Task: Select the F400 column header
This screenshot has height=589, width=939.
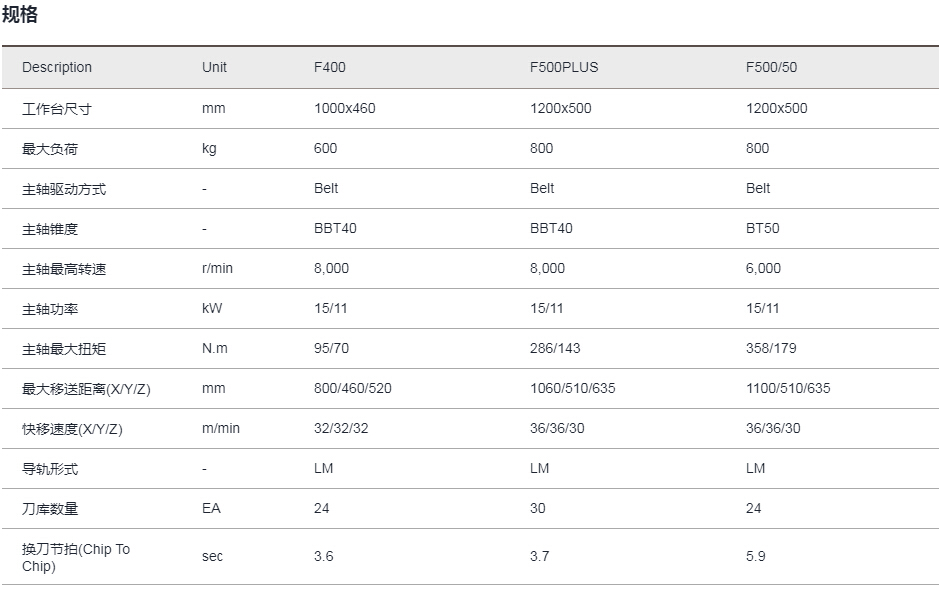Action: click(329, 67)
